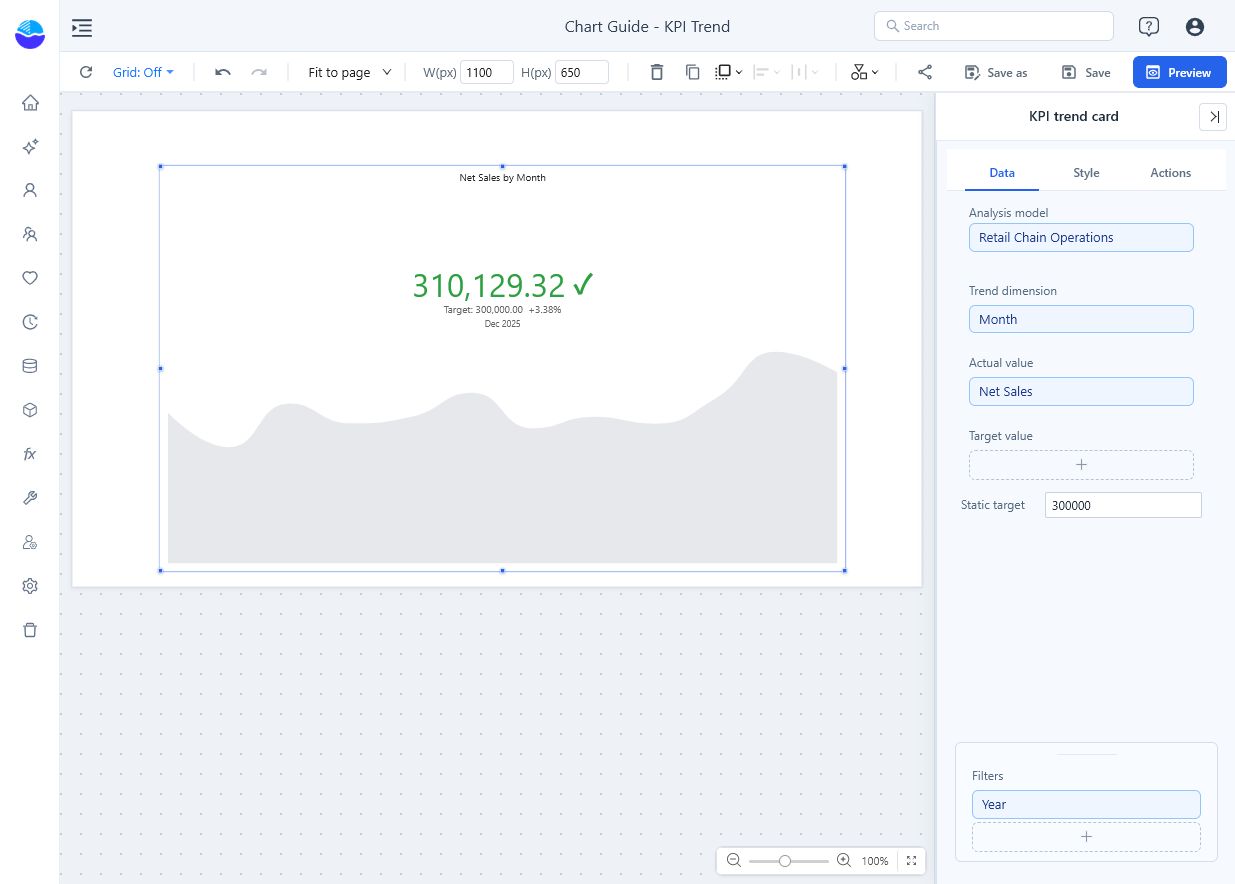Click the H(px) height field
This screenshot has height=884, width=1235.
(582, 72)
